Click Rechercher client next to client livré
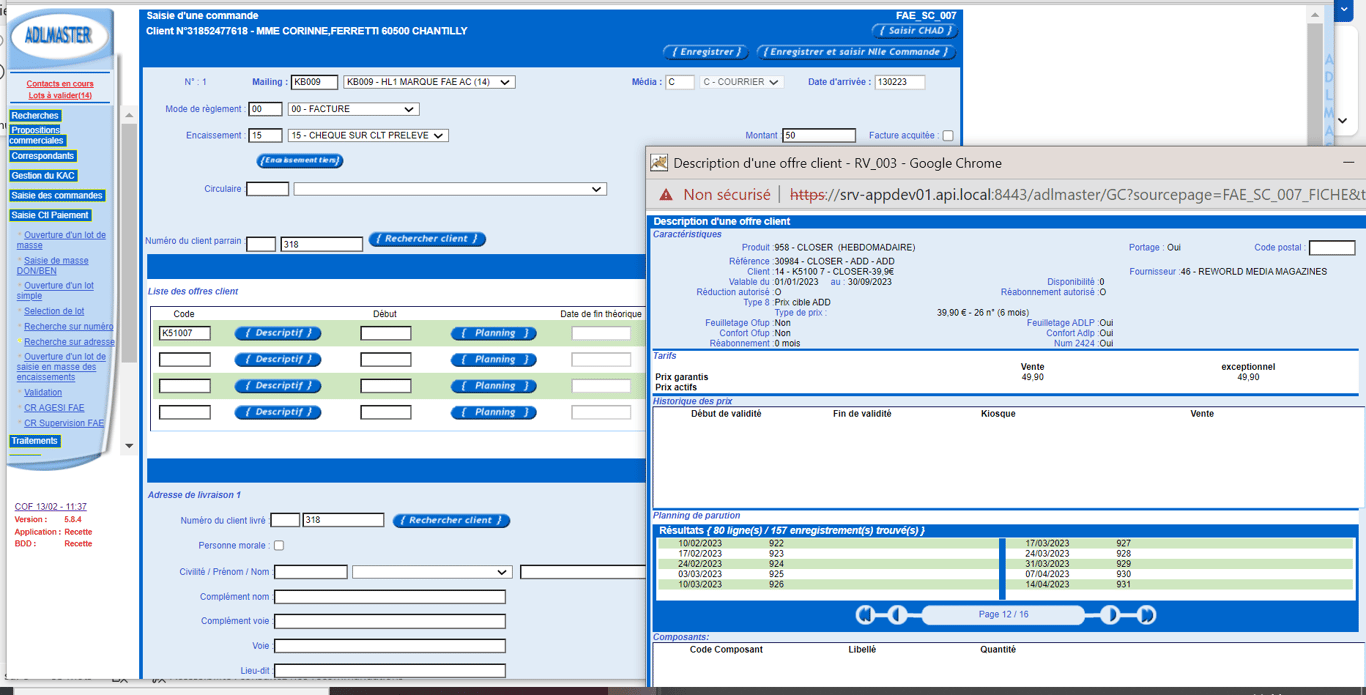The height and width of the screenshot is (695, 1366). coord(451,520)
